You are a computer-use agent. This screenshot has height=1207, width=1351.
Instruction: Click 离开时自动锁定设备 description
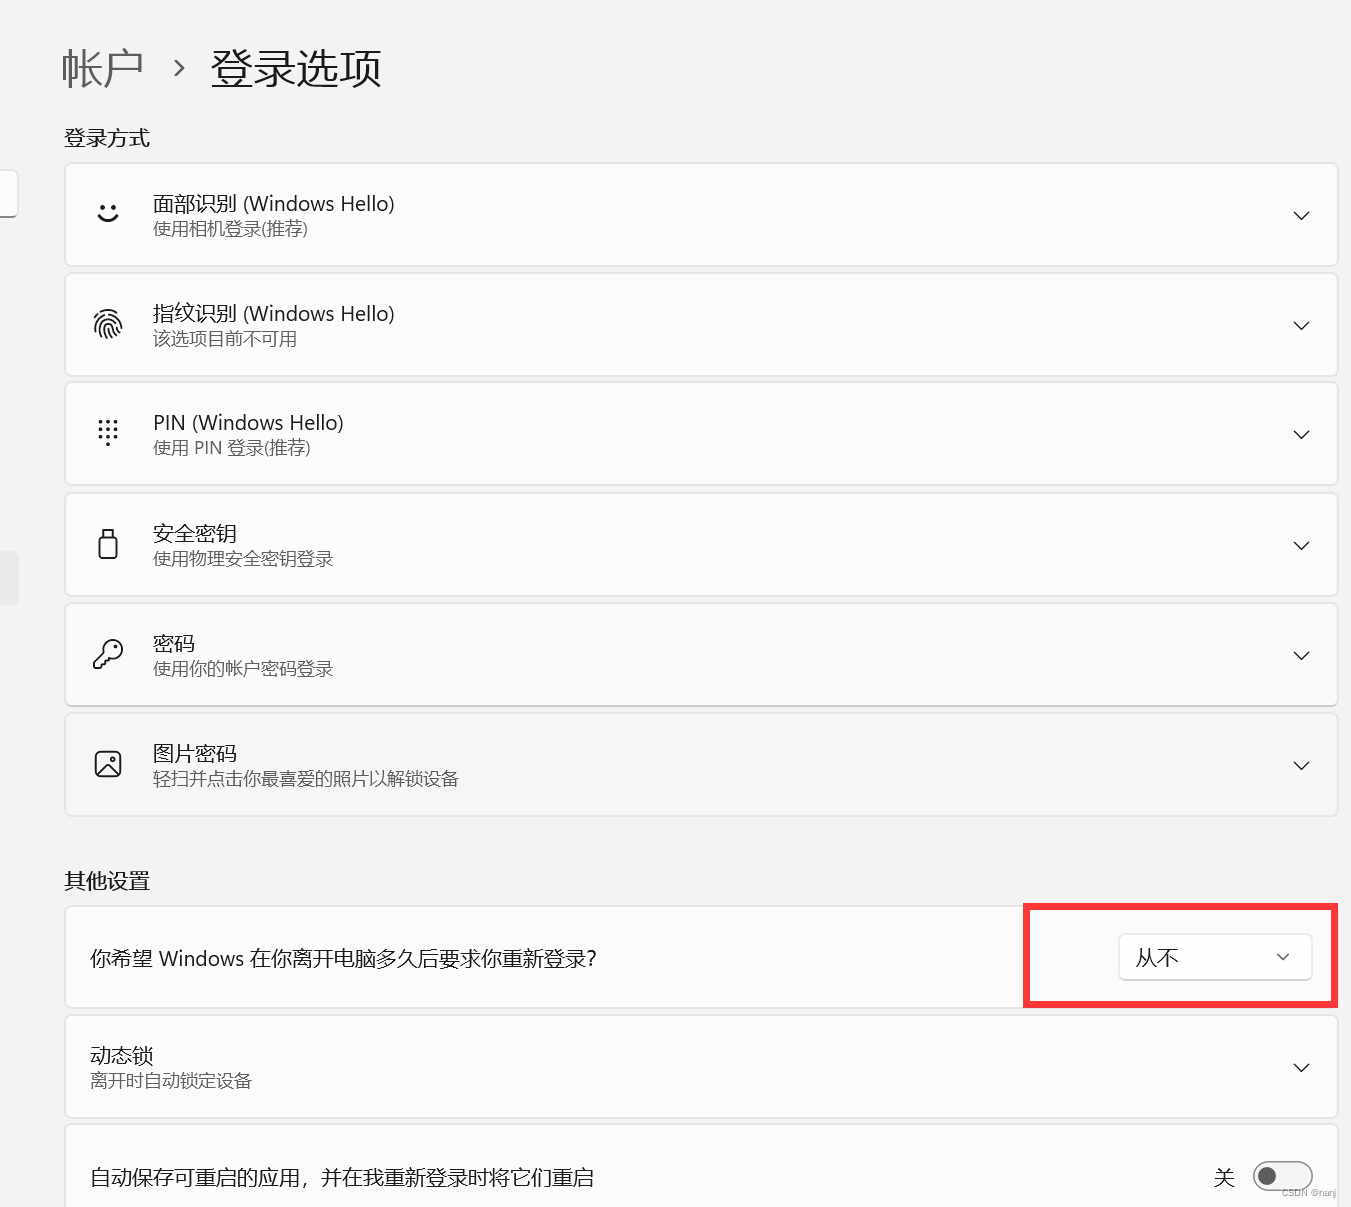(x=171, y=1081)
